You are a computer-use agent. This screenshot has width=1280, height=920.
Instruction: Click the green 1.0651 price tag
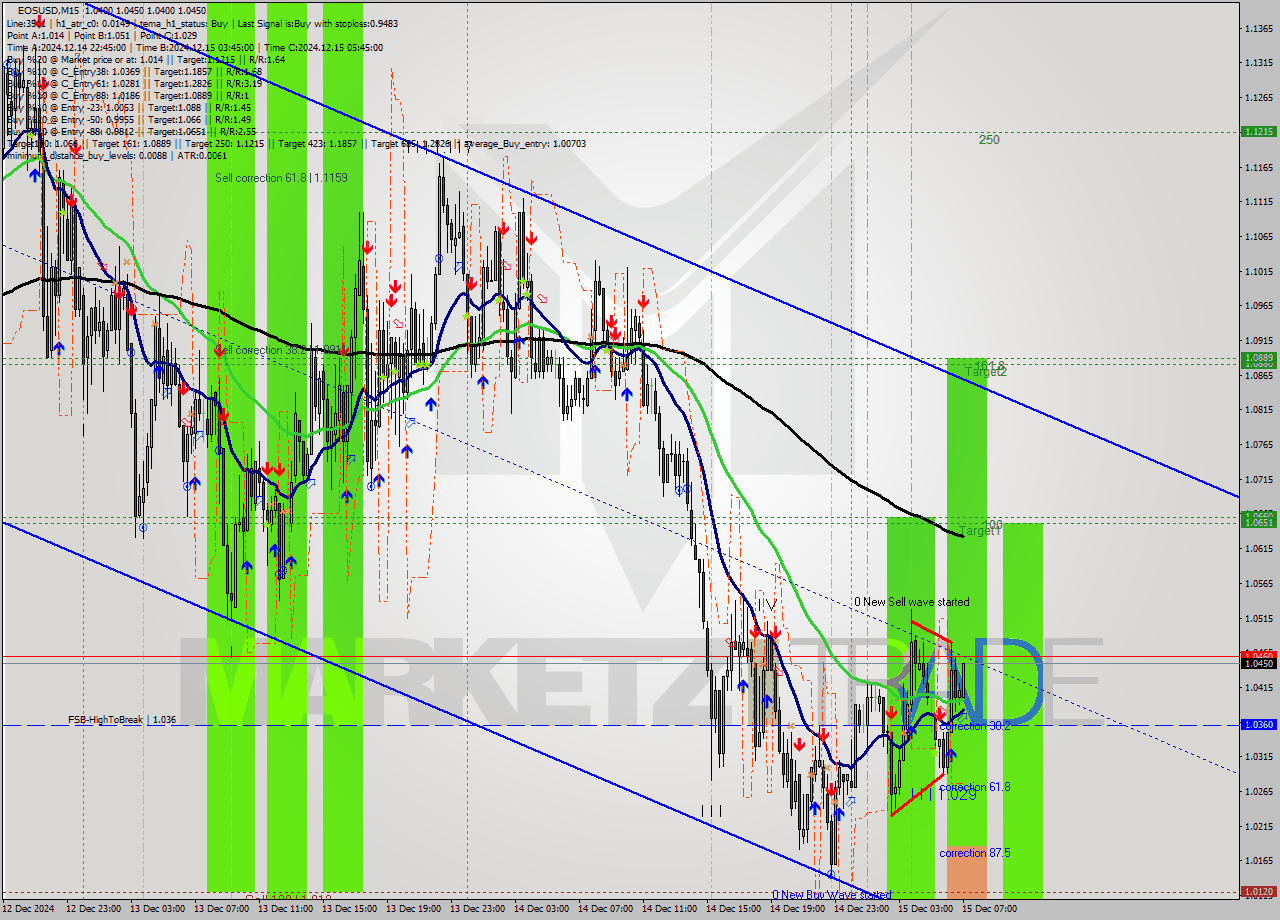click(1258, 521)
